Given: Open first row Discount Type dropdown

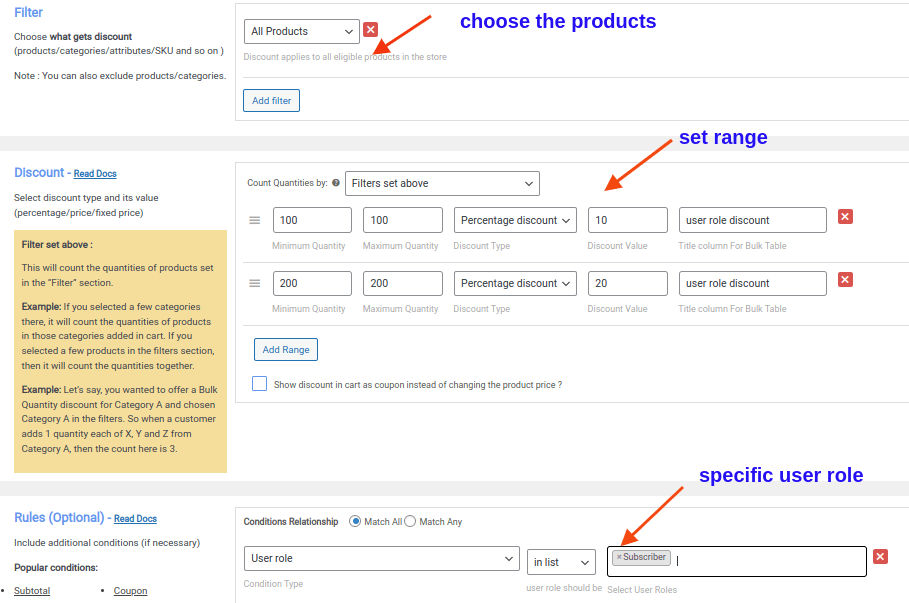Looking at the screenshot, I should click(x=515, y=220).
